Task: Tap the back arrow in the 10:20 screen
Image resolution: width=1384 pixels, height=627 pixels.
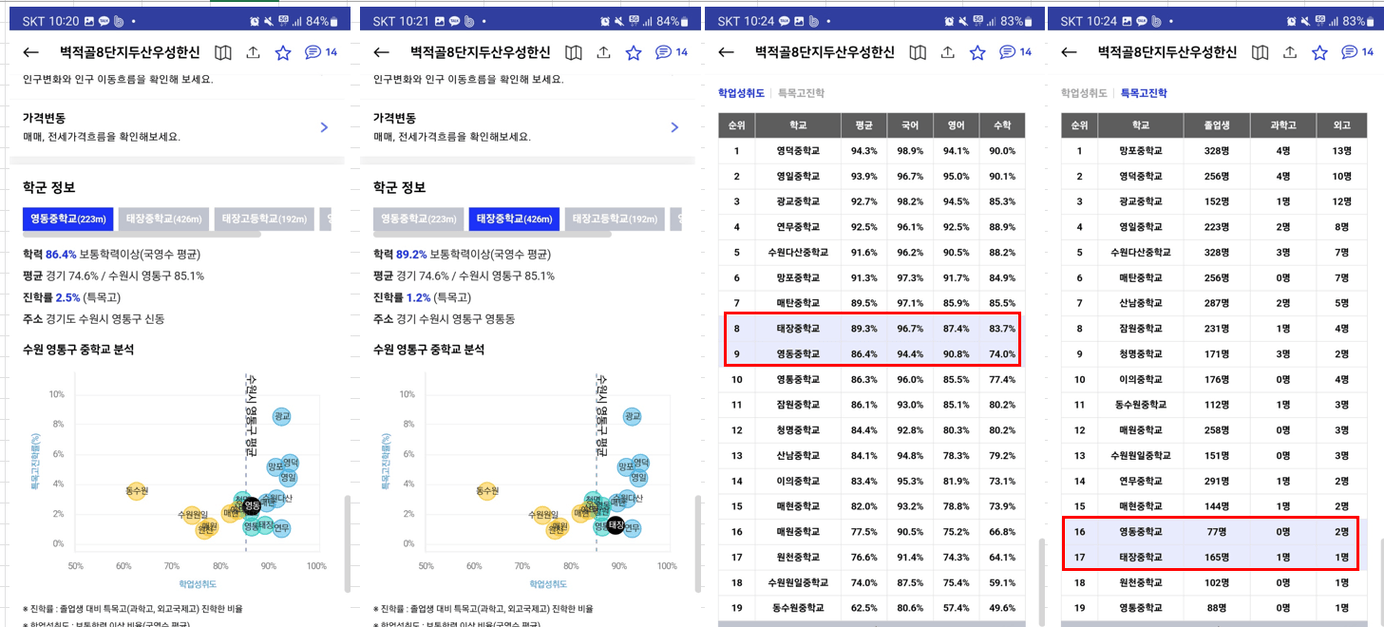Action: click(31, 53)
